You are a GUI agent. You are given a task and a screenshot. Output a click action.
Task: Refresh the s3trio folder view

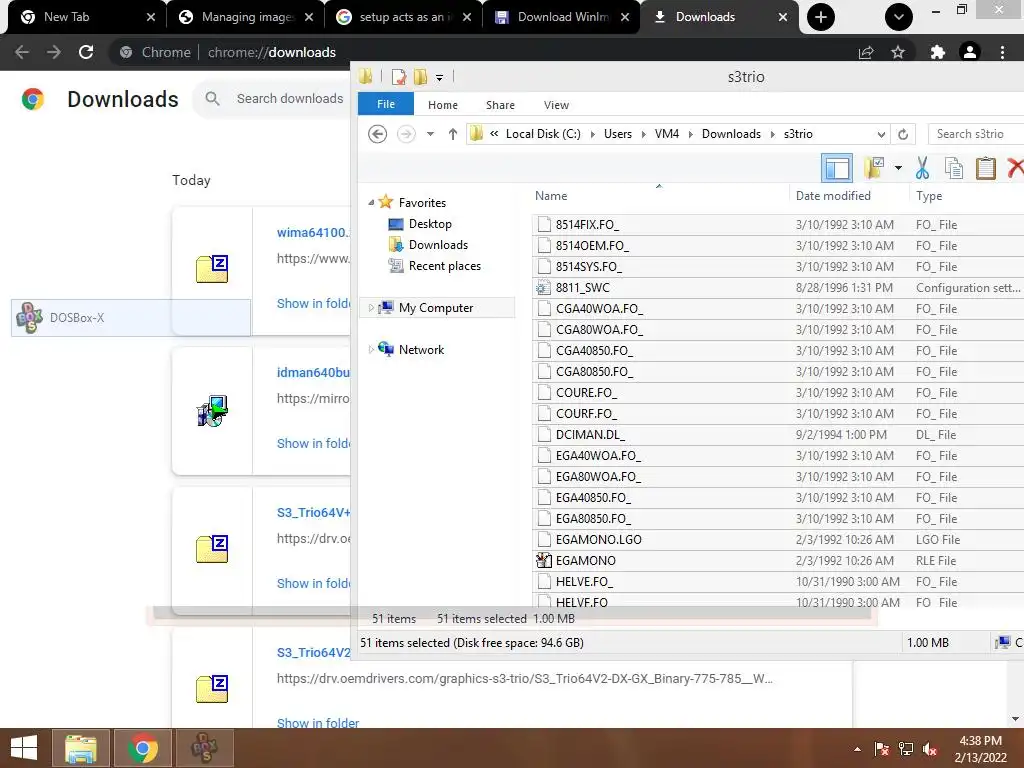coord(903,134)
